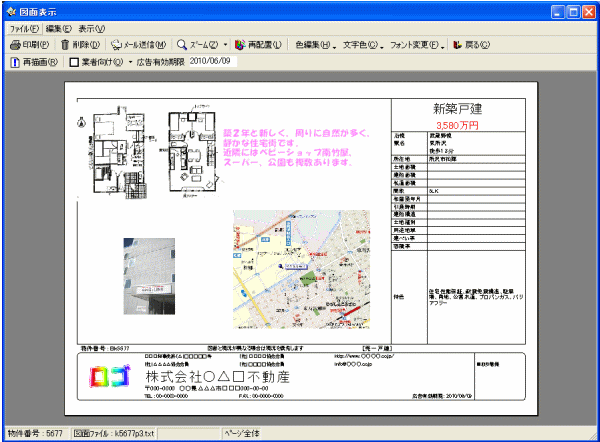Click the area map thumbnail
The width and height of the screenshot is (600, 442).
pyautogui.click(x=302, y=269)
